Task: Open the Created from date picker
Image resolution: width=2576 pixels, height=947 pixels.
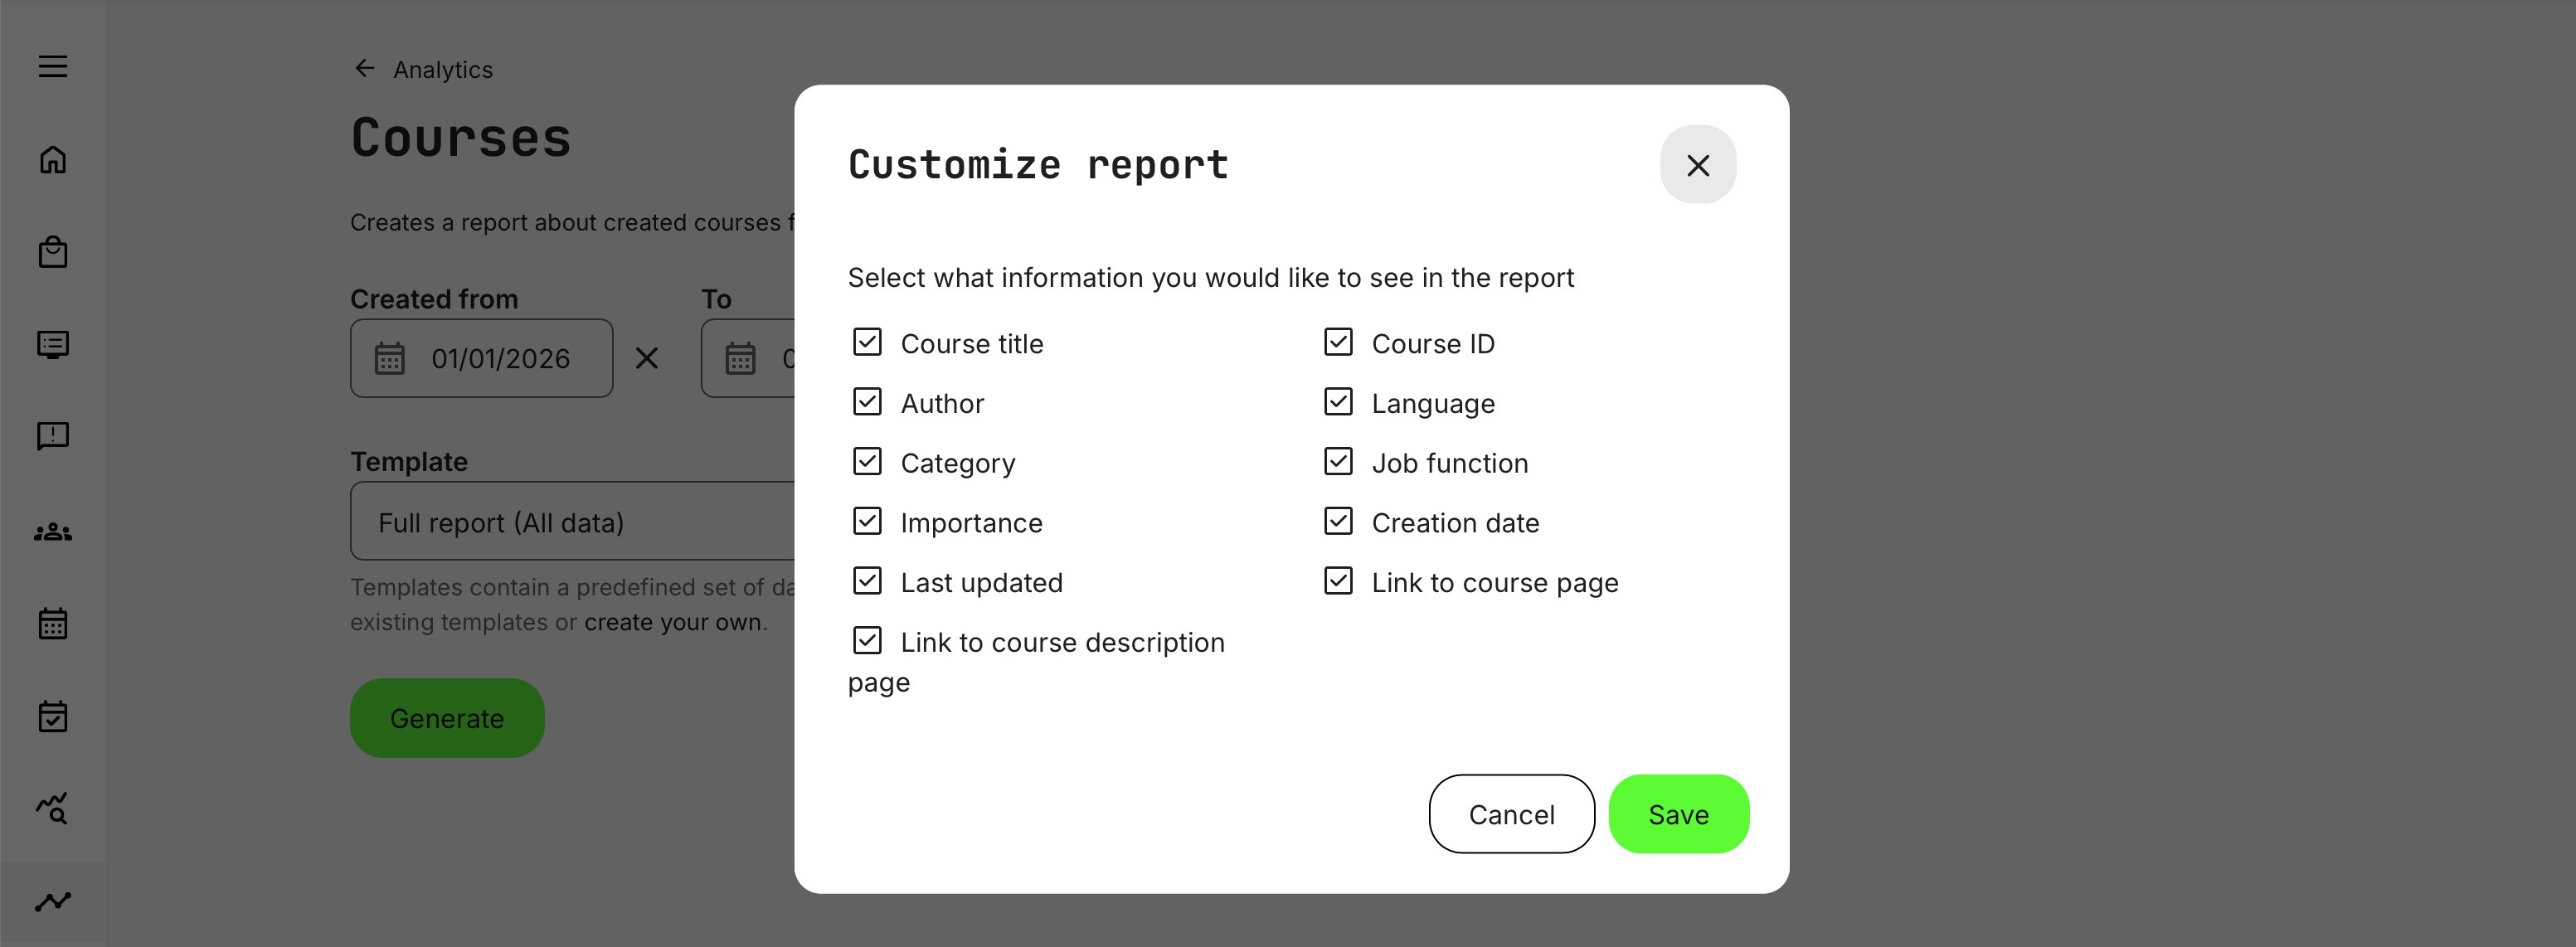Action: pyautogui.click(x=481, y=358)
